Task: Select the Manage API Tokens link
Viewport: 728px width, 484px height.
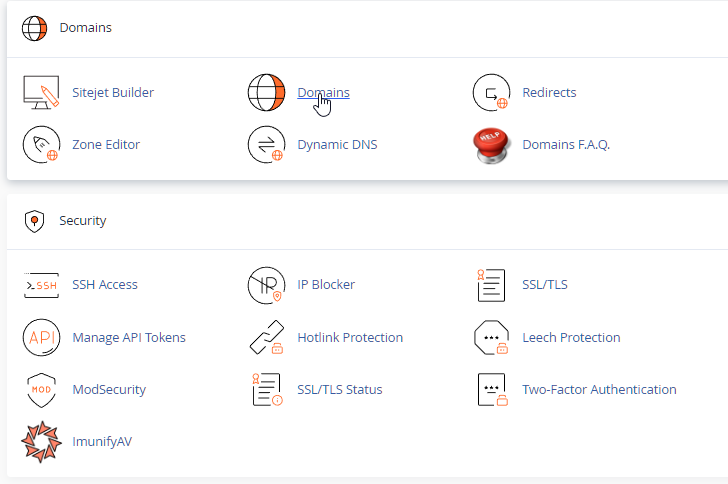Action: (129, 337)
